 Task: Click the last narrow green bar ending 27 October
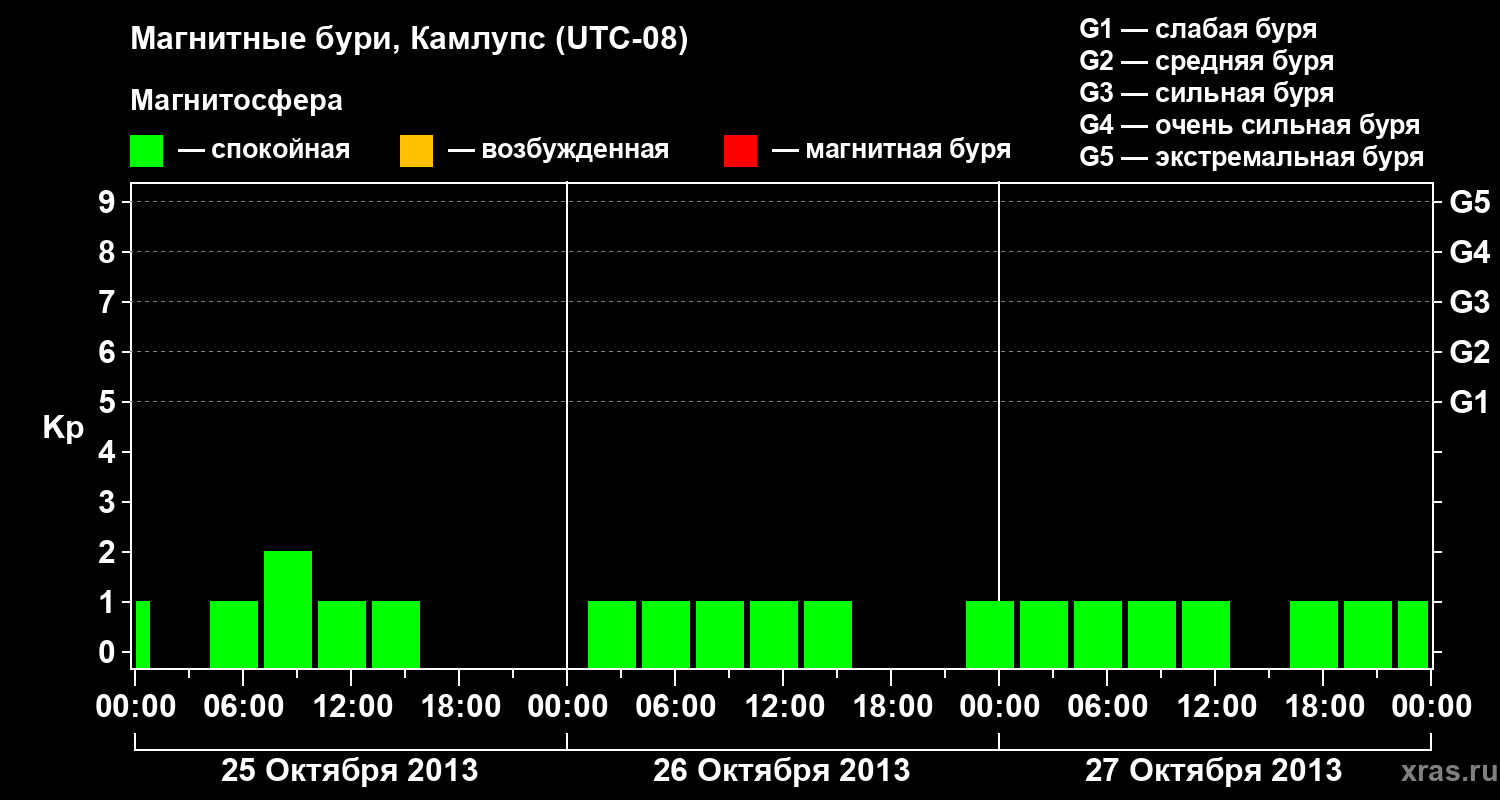pos(1413,634)
